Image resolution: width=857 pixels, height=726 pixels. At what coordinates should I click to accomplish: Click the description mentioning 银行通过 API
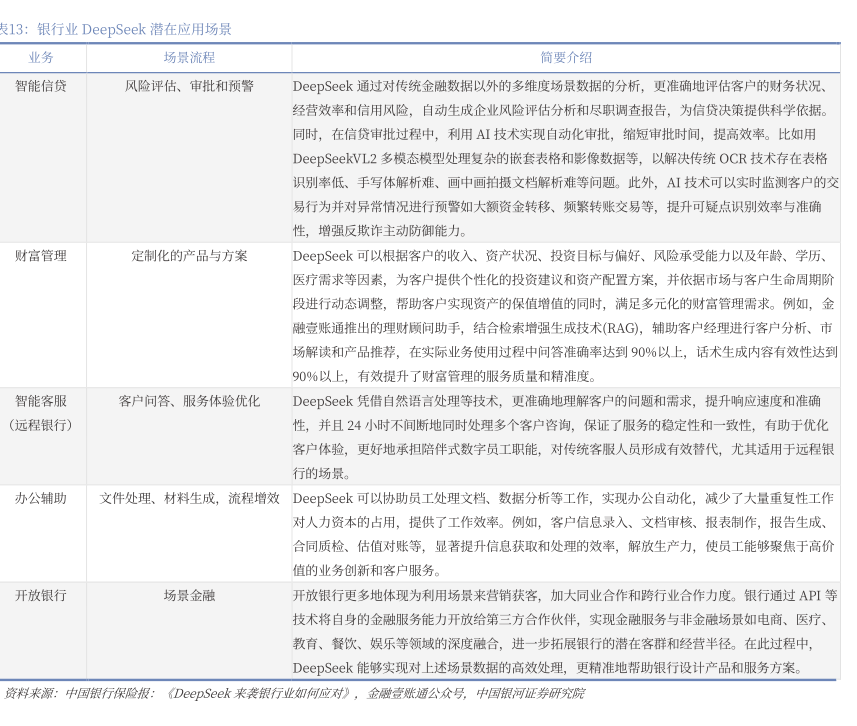point(565,619)
